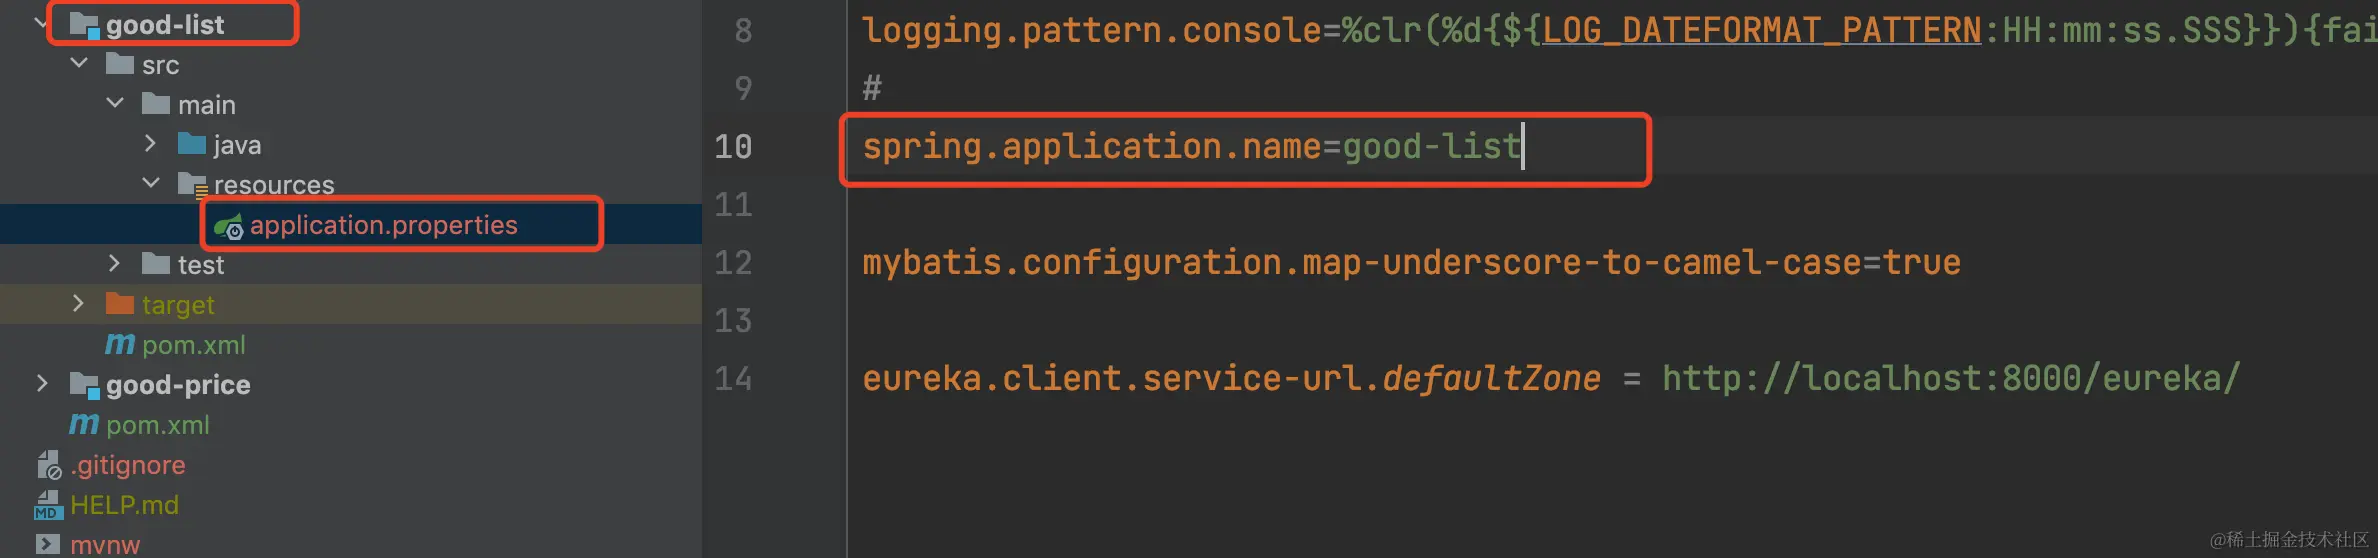The width and height of the screenshot is (2378, 558).
Task: Expand the test folder chevron
Action: (114, 264)
